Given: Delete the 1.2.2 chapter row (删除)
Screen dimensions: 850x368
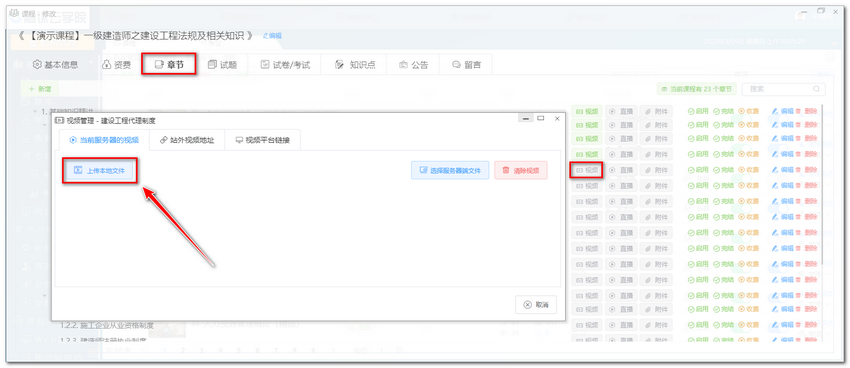Looking at the screenshot, I should (x=806, y=325).
